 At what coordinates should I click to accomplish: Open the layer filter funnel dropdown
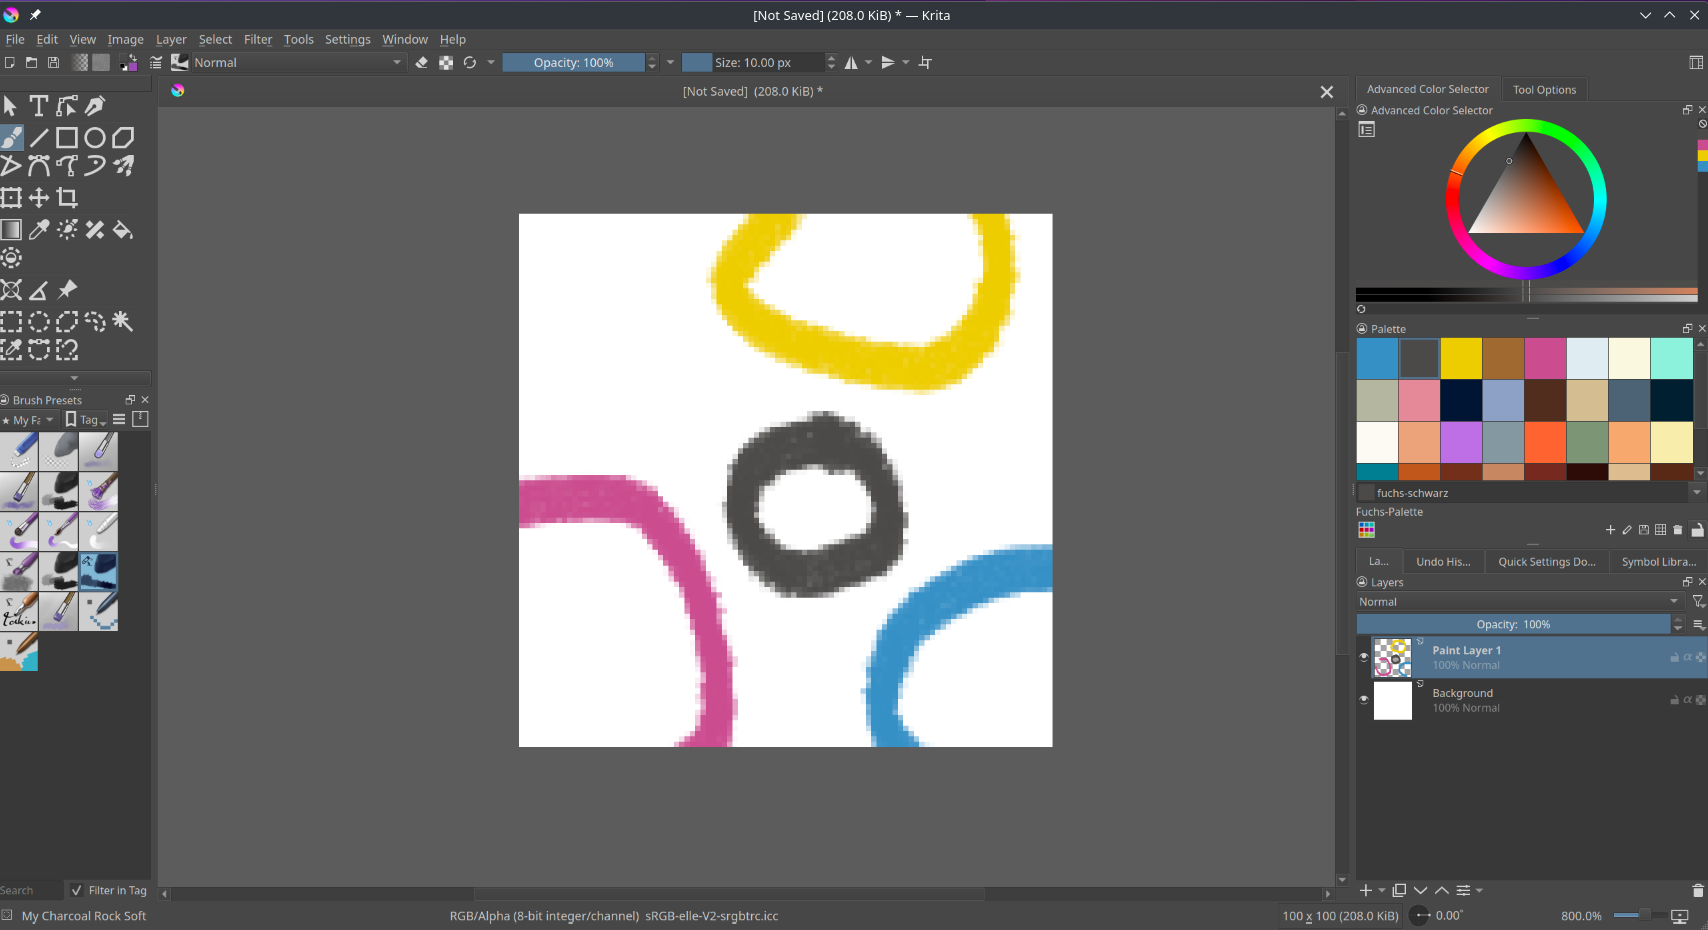1698,602
